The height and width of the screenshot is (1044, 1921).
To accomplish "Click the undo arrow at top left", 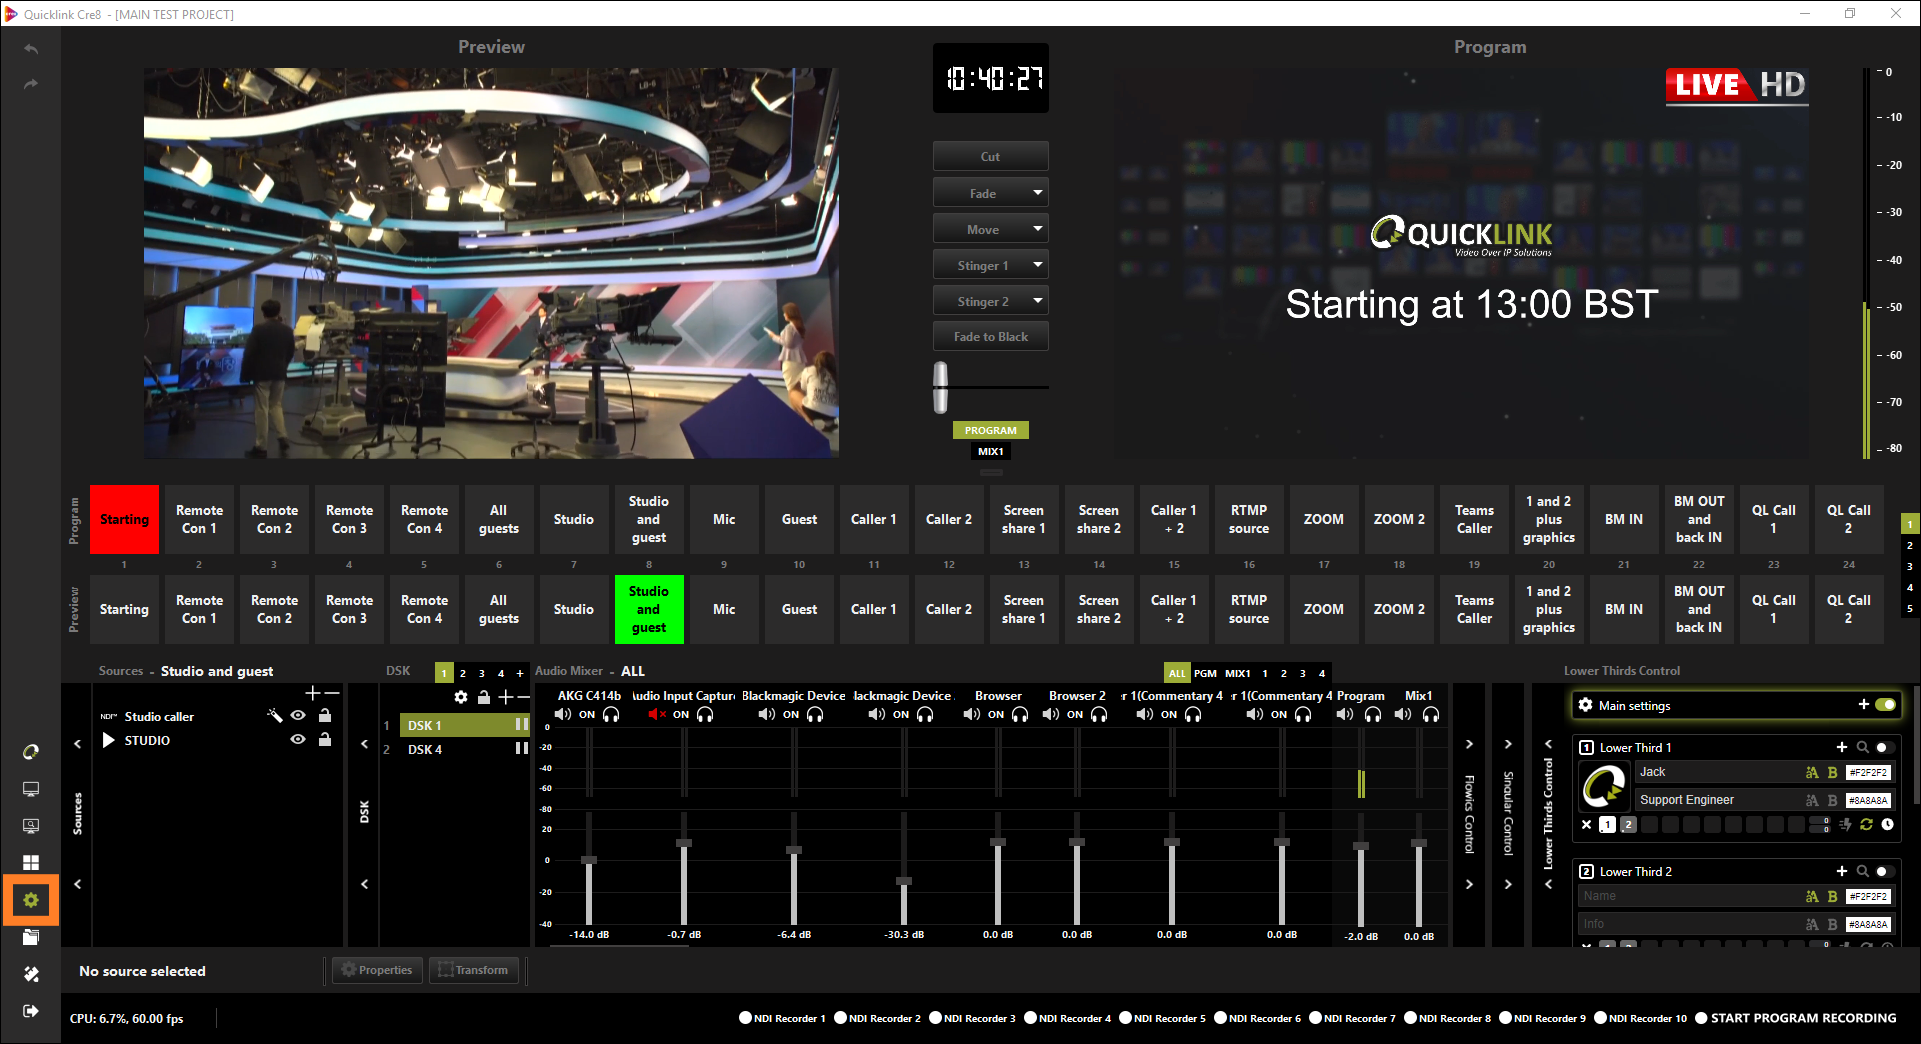I will coord(31,49).
